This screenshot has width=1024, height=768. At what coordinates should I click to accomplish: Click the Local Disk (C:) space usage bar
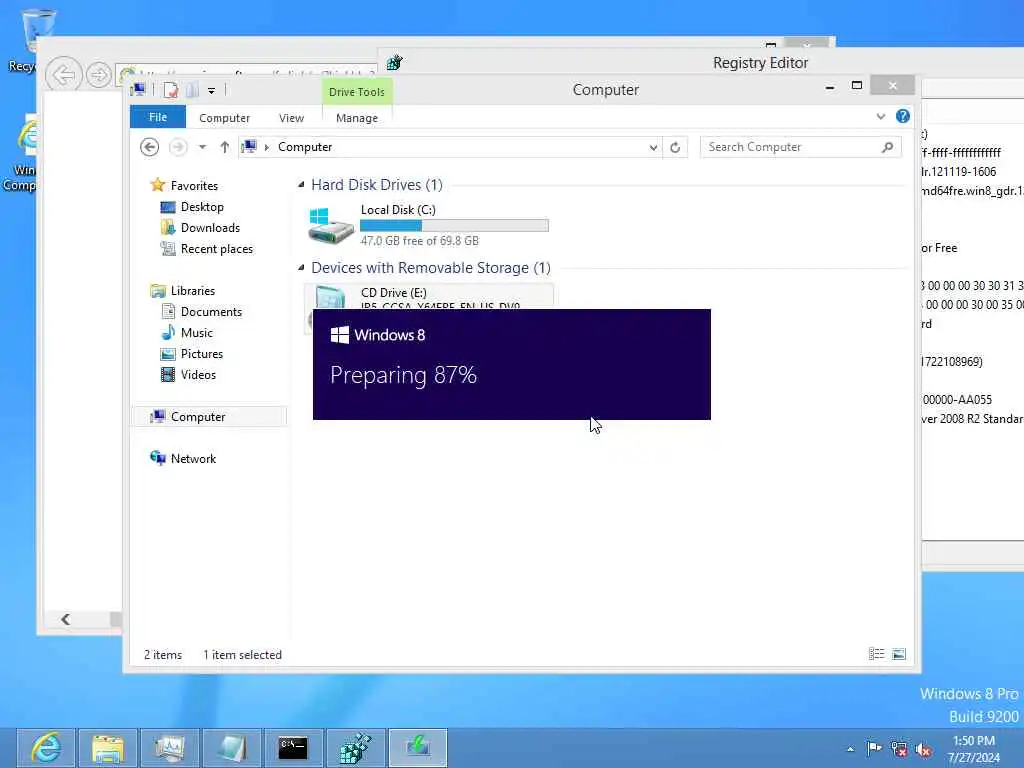tap(454, 225)
